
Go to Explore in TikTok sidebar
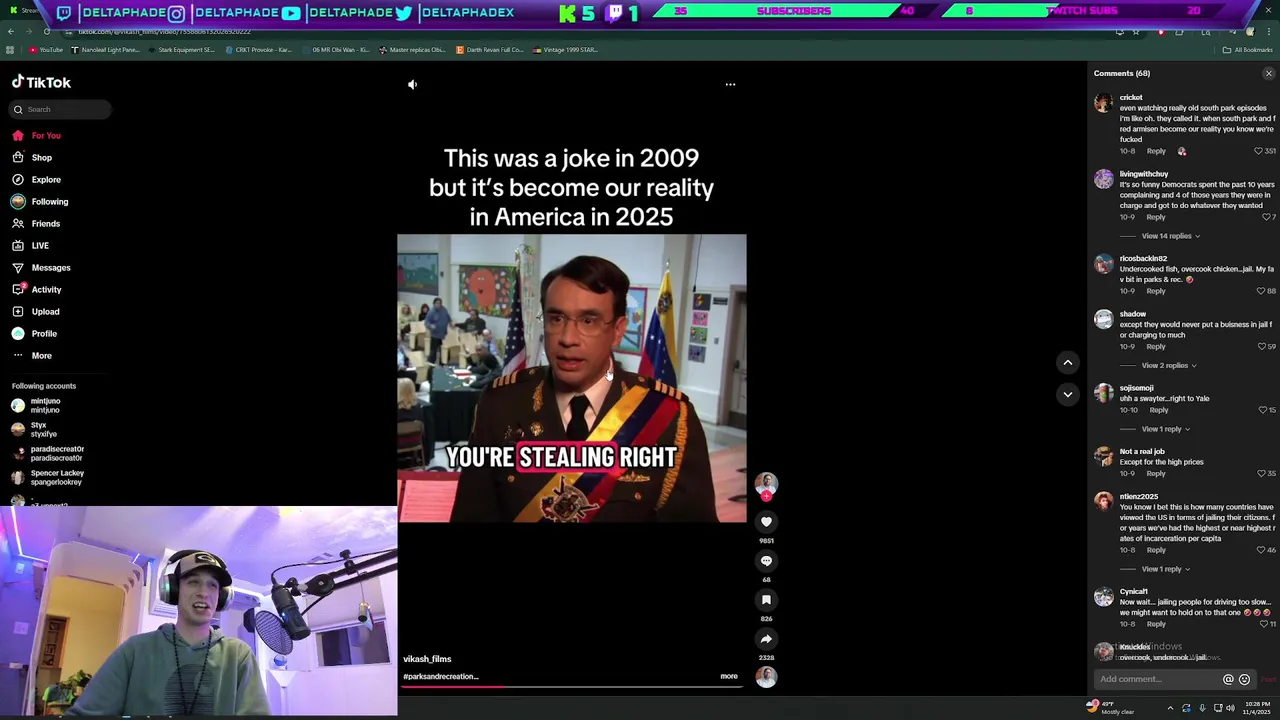36,180
